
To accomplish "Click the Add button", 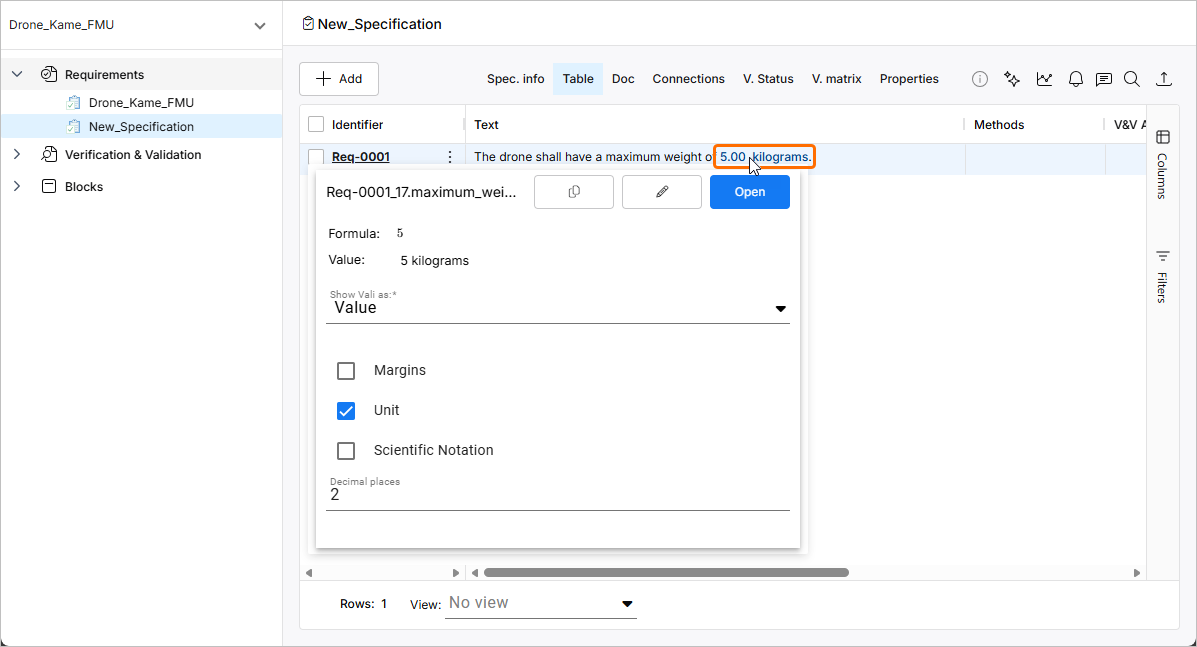I will (339, 79).
